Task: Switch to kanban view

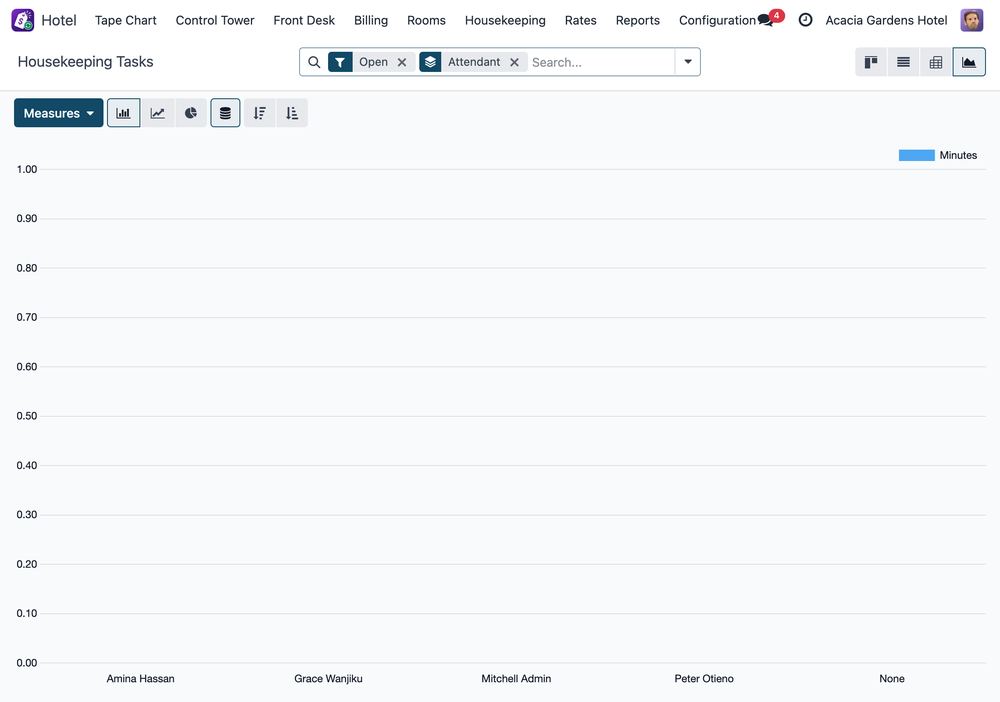Action: [871, 62]
